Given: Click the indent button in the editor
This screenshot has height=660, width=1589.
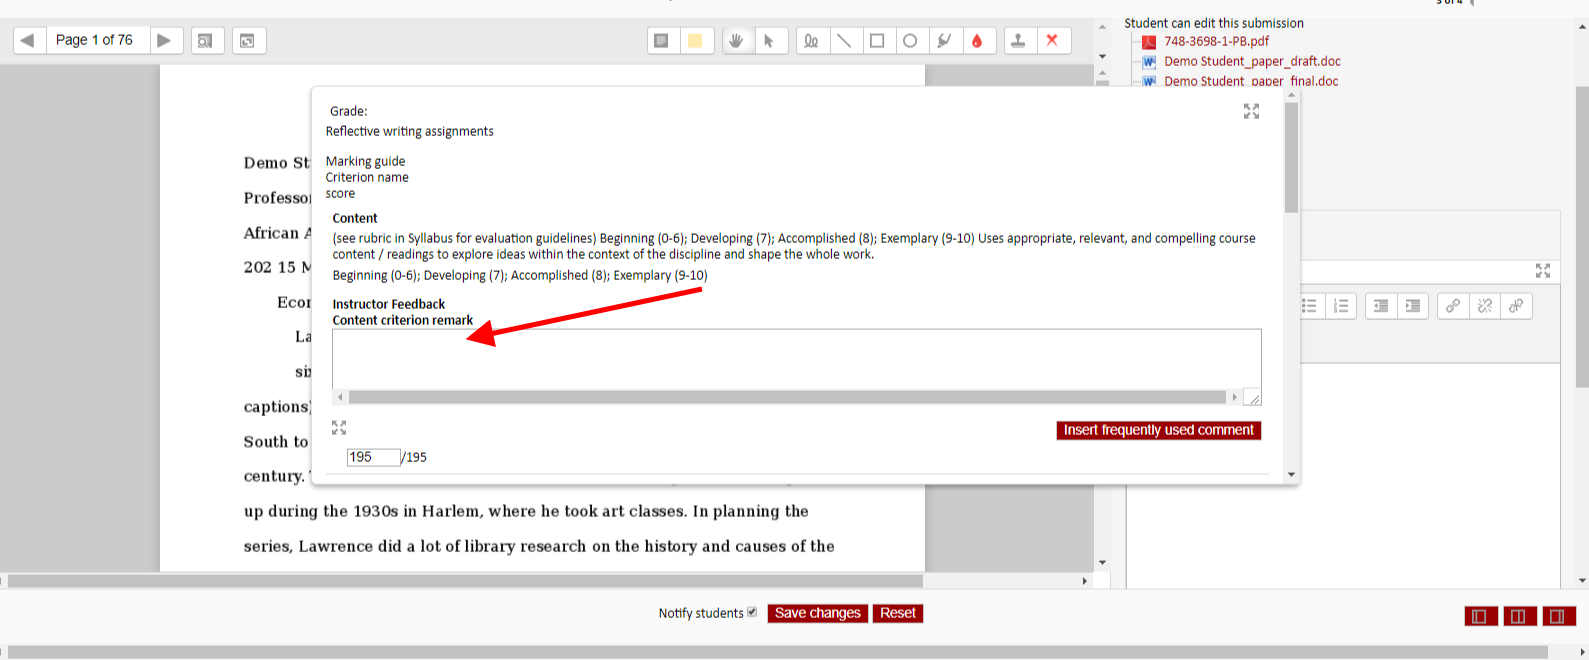Looking at the screenshot, I should pos(1412,306).
